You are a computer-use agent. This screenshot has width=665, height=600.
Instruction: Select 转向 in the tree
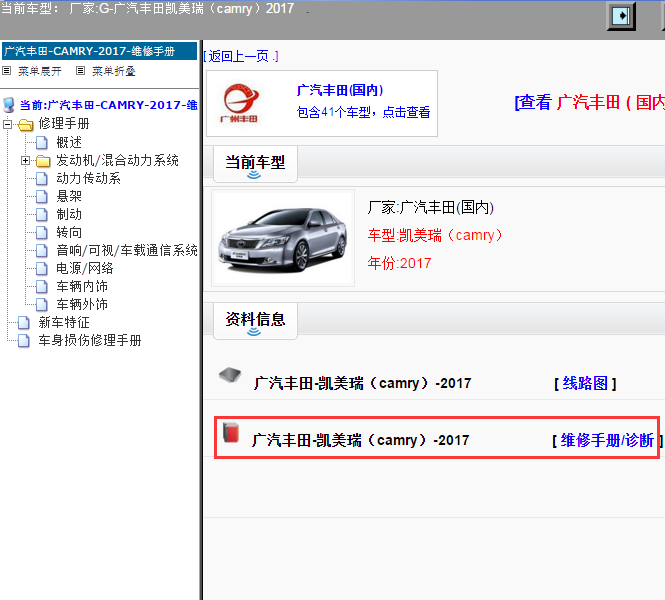69,232
